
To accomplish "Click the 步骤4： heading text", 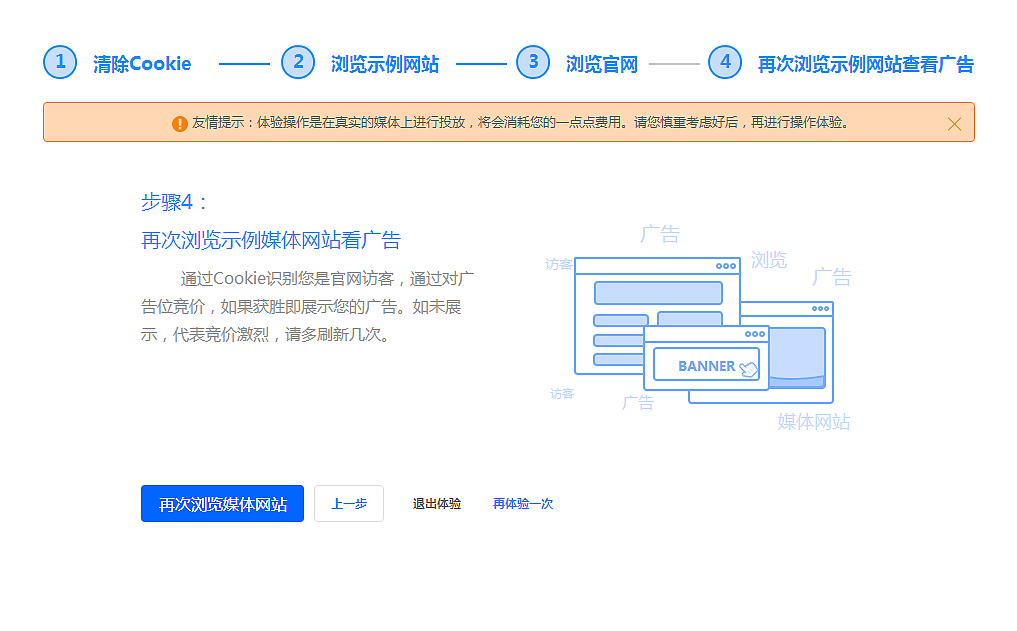I will click(x=175, y=202).
